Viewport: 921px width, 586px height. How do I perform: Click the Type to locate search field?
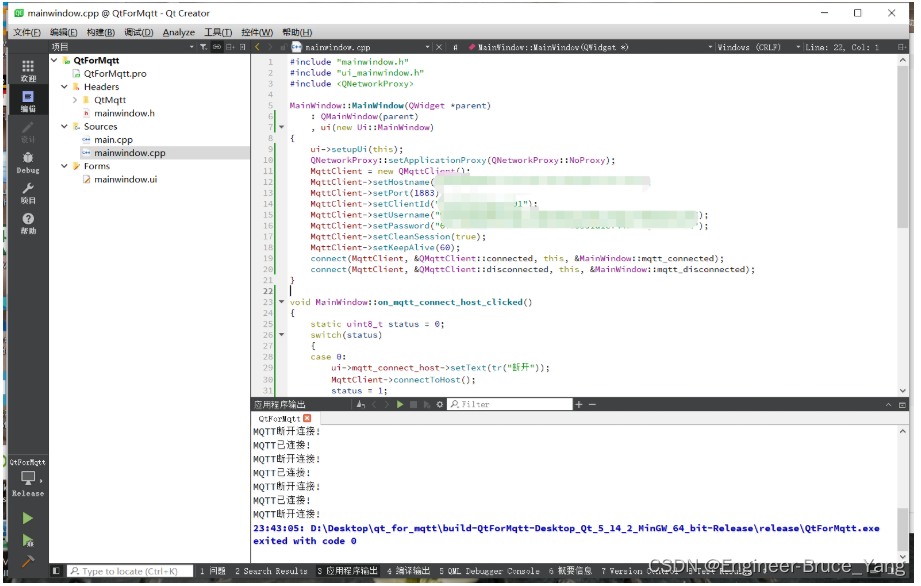point(130,571)
